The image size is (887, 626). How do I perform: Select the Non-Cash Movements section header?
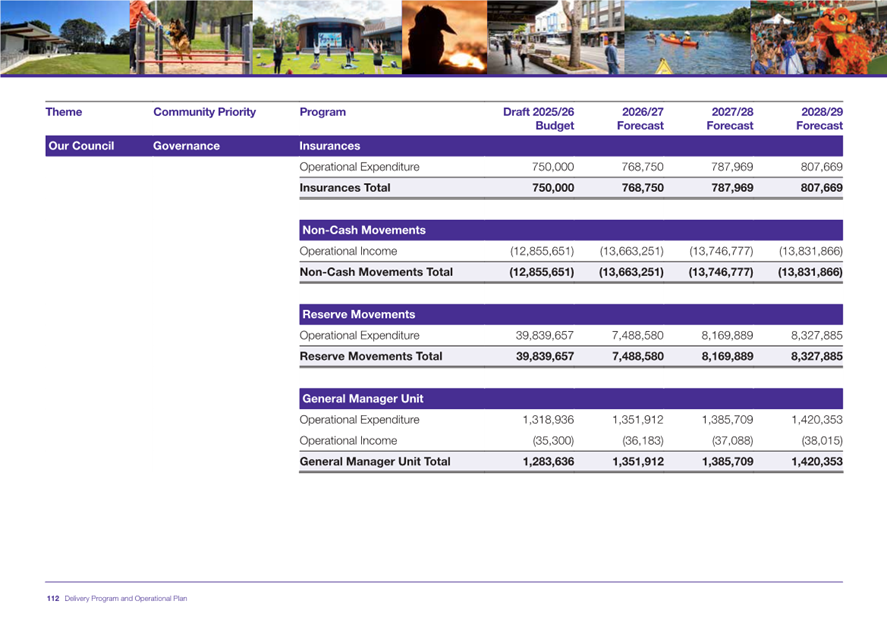click(570, 230)
